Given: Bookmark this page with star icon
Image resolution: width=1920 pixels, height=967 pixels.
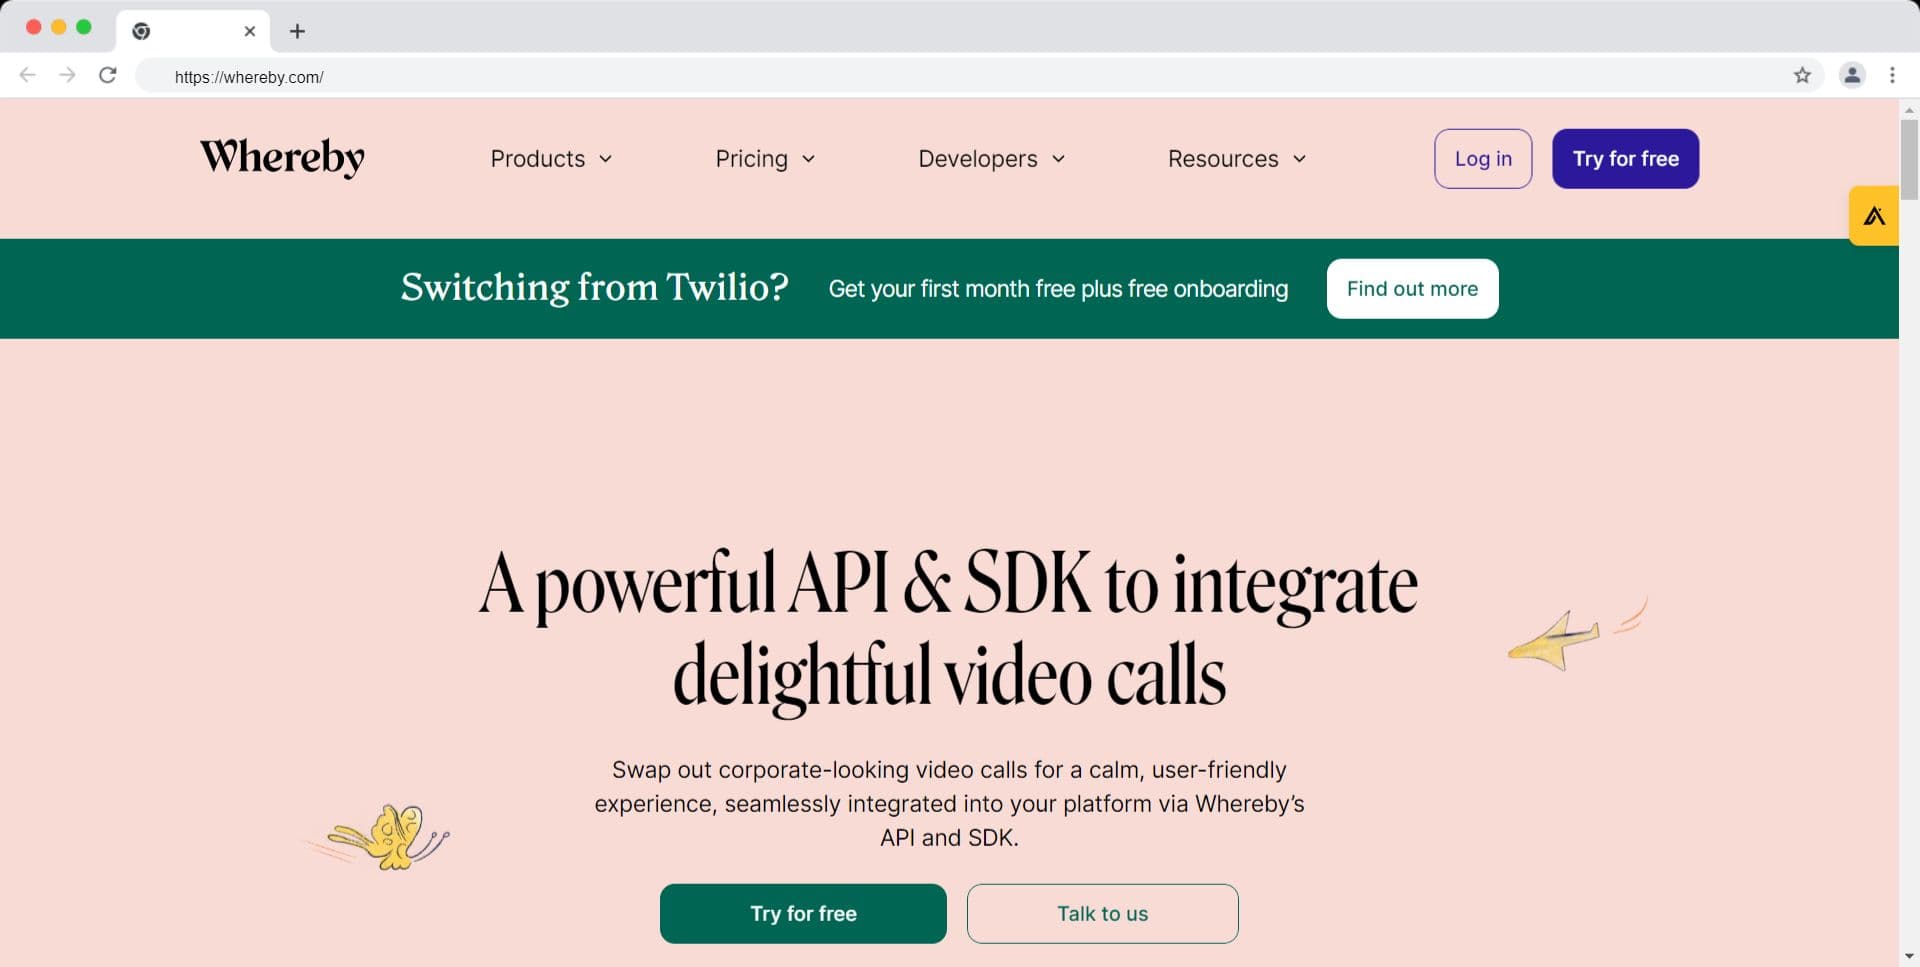Looking at the screenshot, I should [1802, 75].
